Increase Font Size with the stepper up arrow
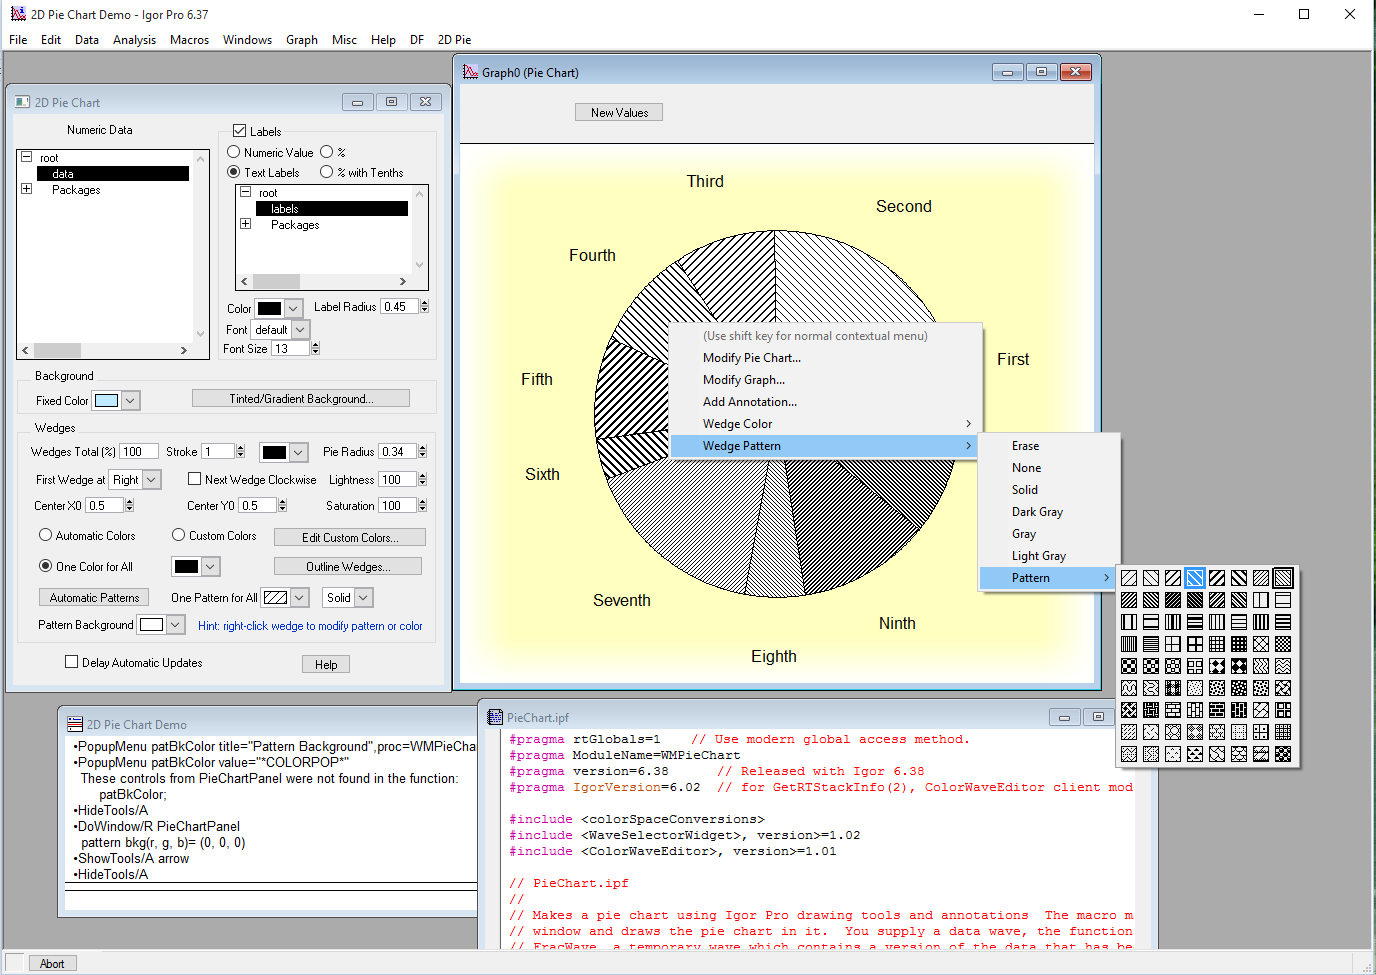This screenshot has width=1376, height=975. (x=316, y=342)
